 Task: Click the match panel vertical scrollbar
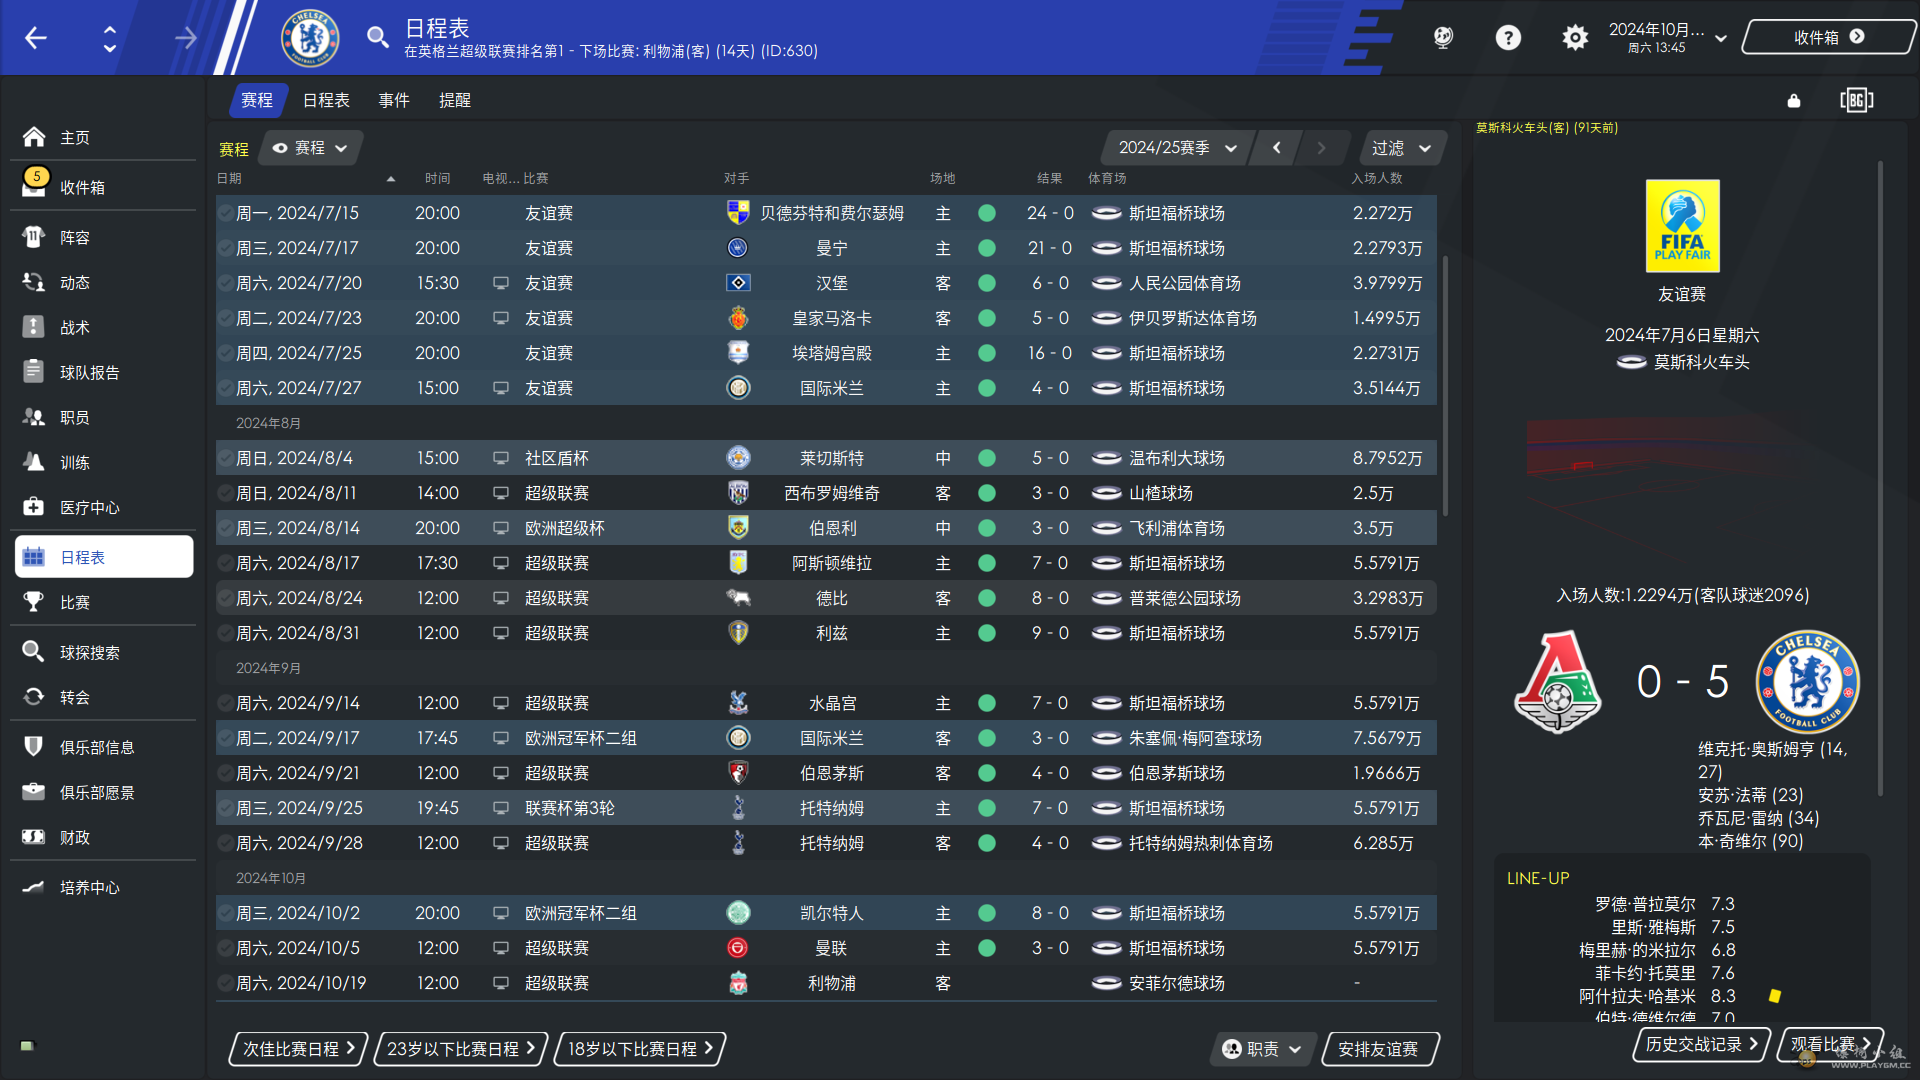click(x=1880, y=478)
